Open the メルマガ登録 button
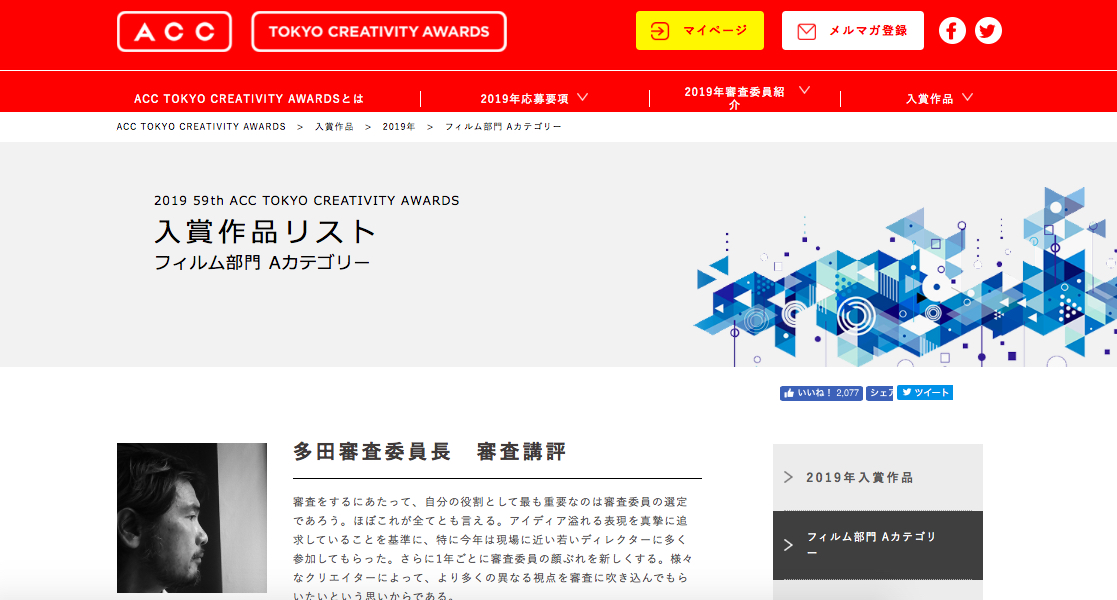This screenshot has width=1117, height=600. point(853,31)
